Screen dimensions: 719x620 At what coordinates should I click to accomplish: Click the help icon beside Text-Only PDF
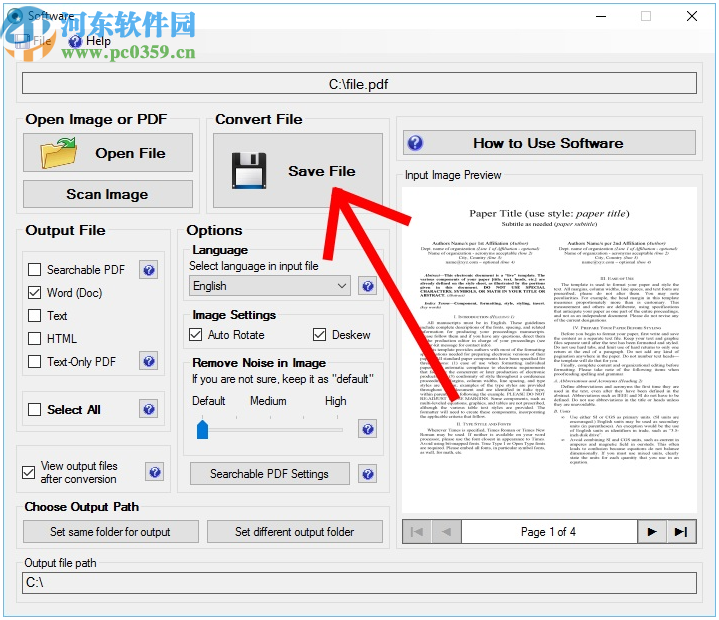(x=149, y=361)
